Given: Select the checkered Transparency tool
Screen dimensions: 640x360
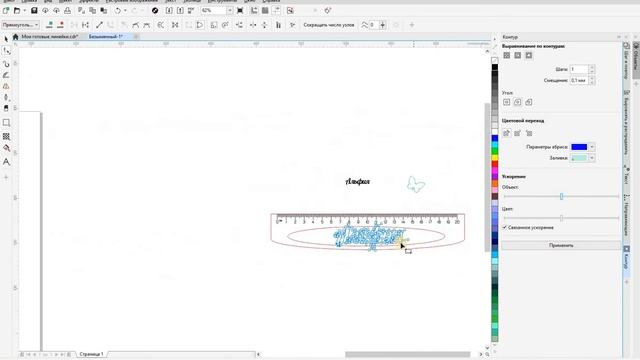Looking at the screenshot, I should (x=6, y=136).
